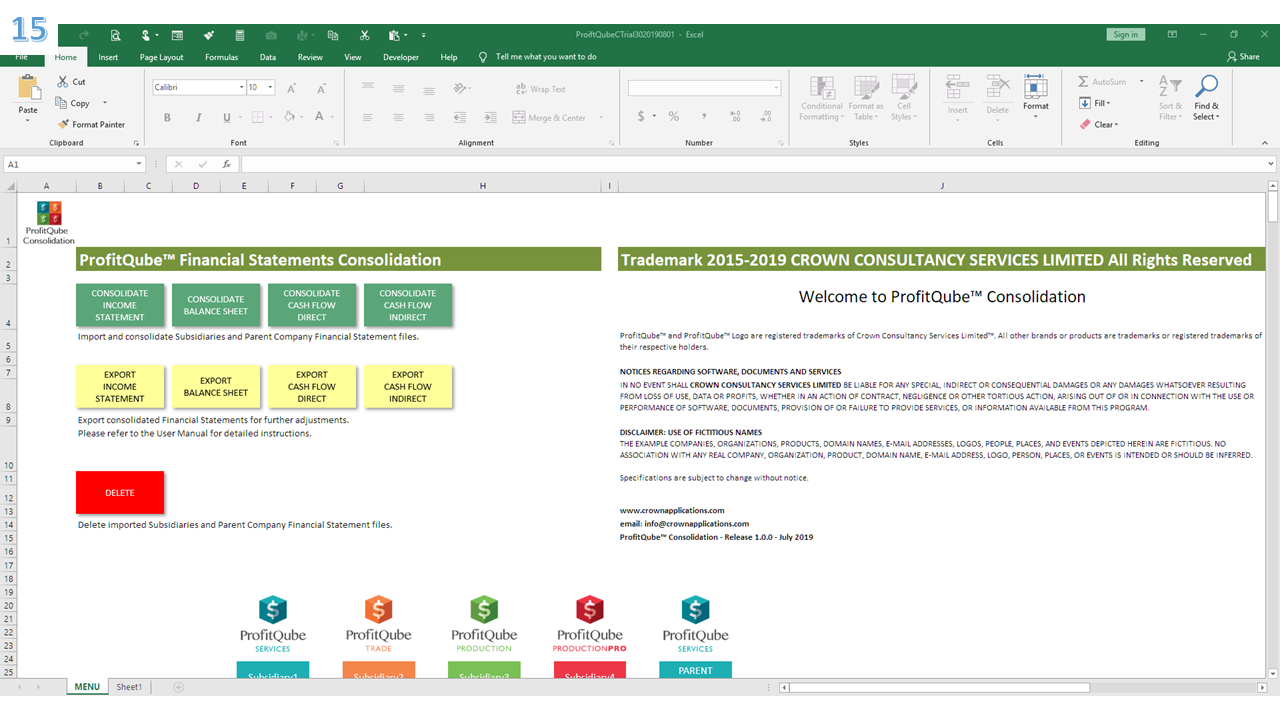
Task: Click the camera icon in quick access toolbar
Action: coord(271,35)
